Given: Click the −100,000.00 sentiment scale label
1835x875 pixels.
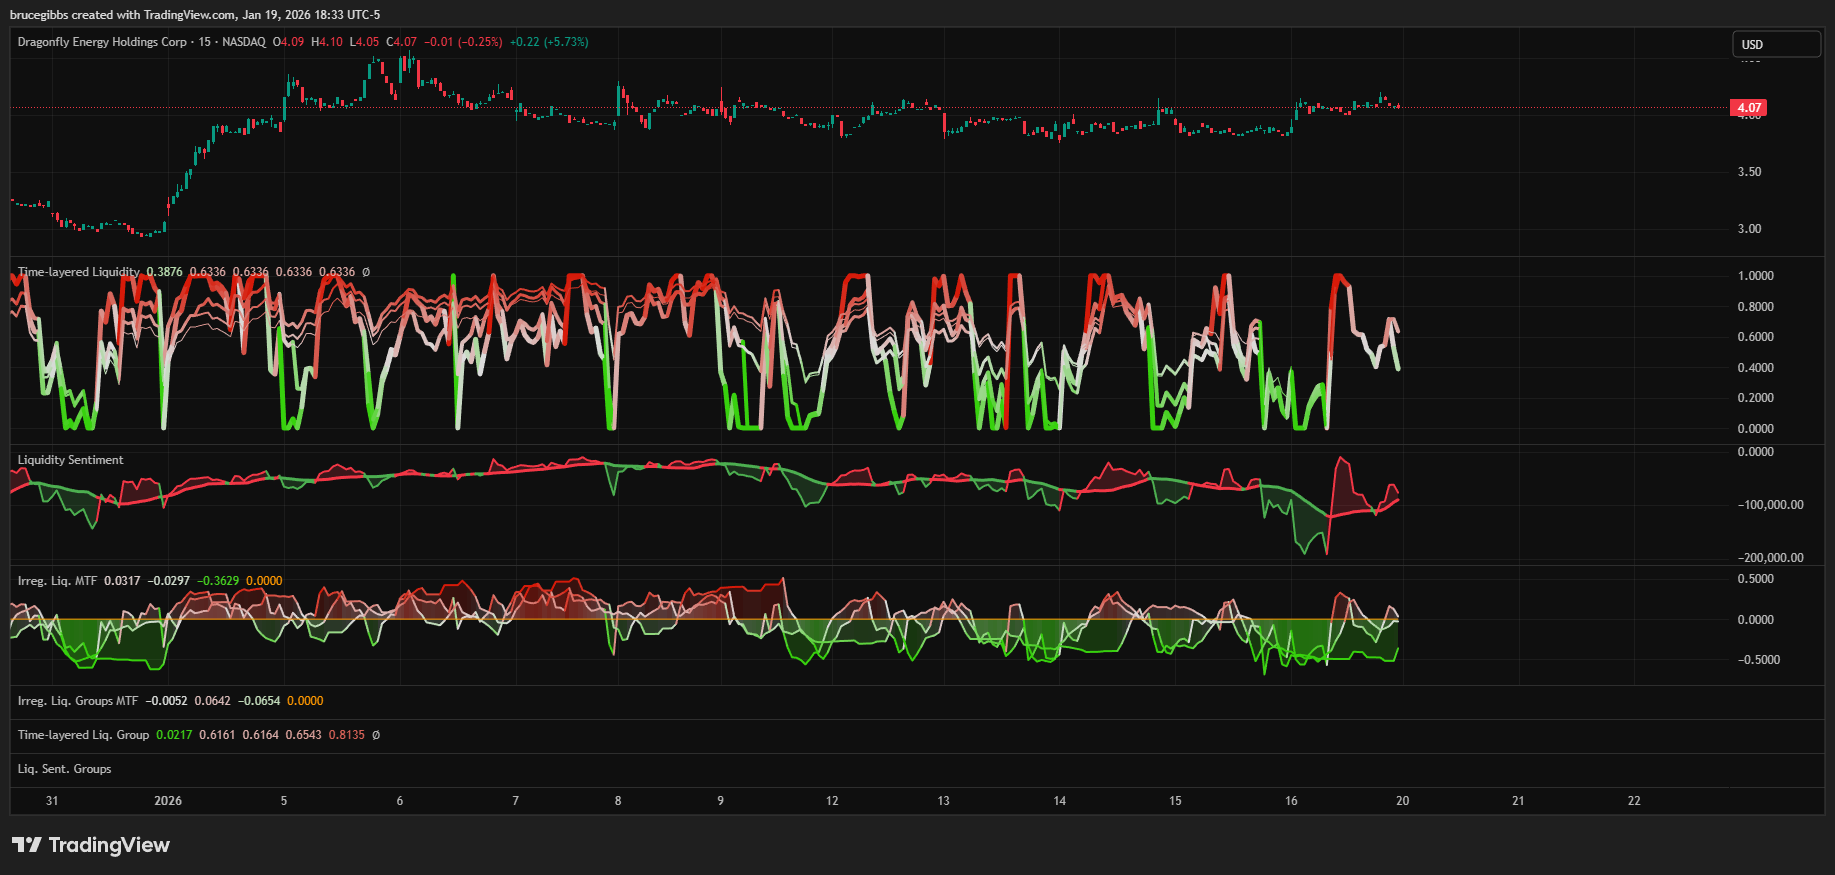Looking at the screenshot, I should coord(1770,505).
